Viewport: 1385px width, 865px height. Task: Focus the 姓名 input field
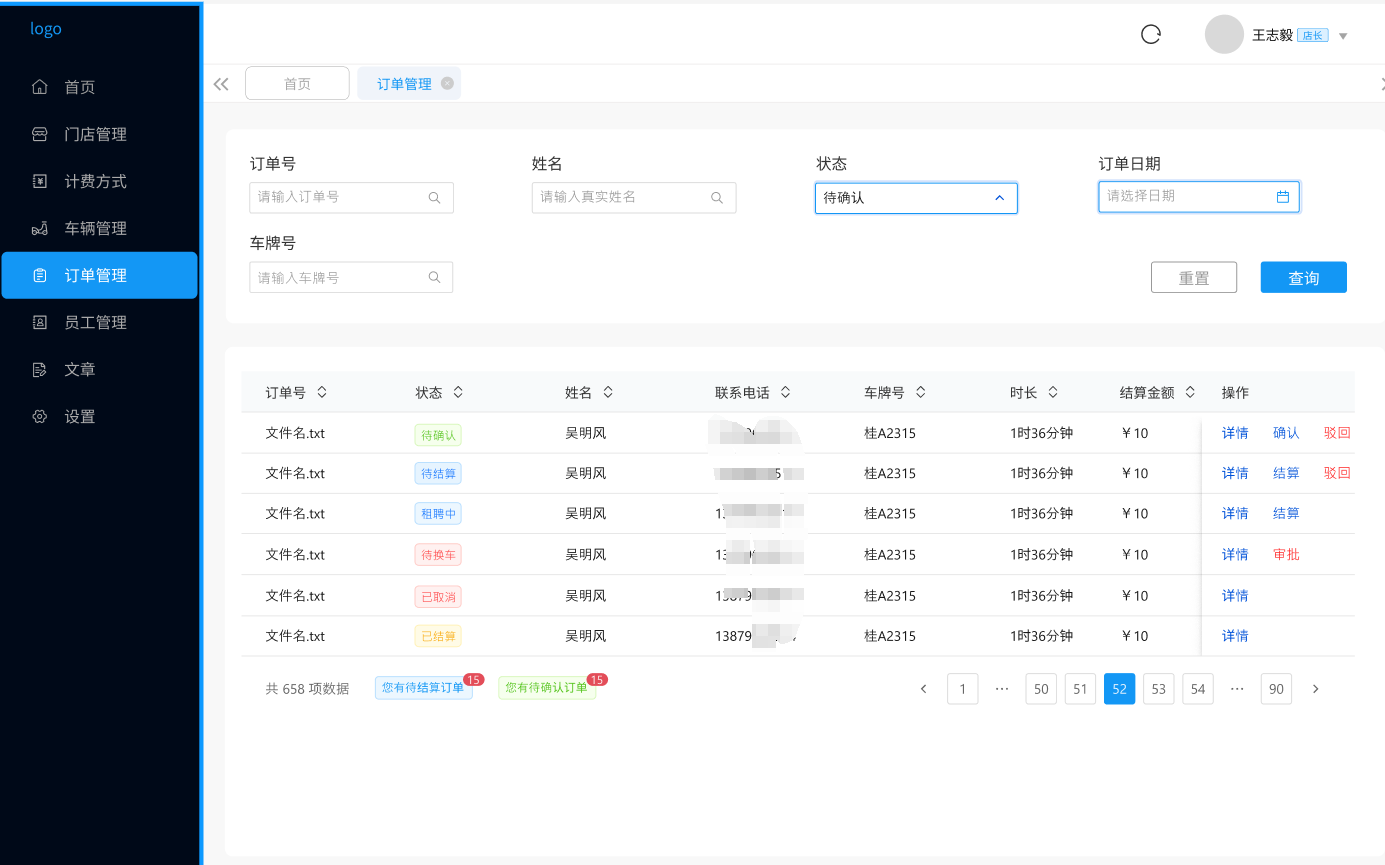point(634,197)
